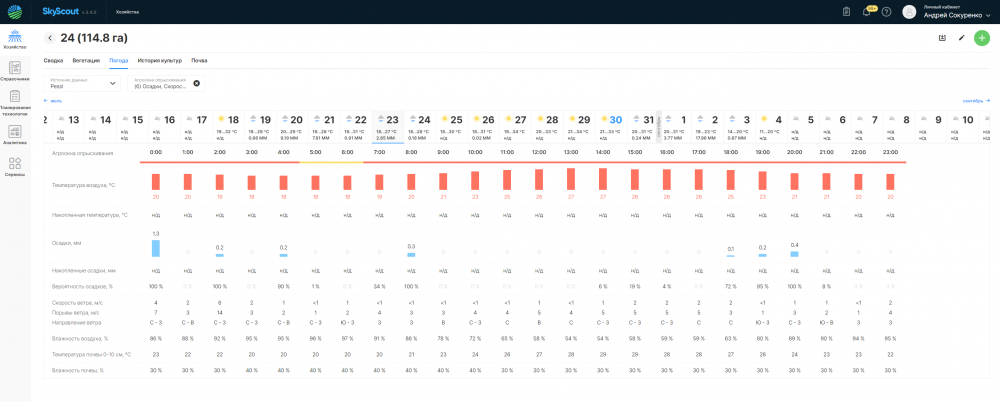The width and height of the screenshot is (1000, 402).
Task: Select day 13 in the calendar strip
Action: point(69,127)
